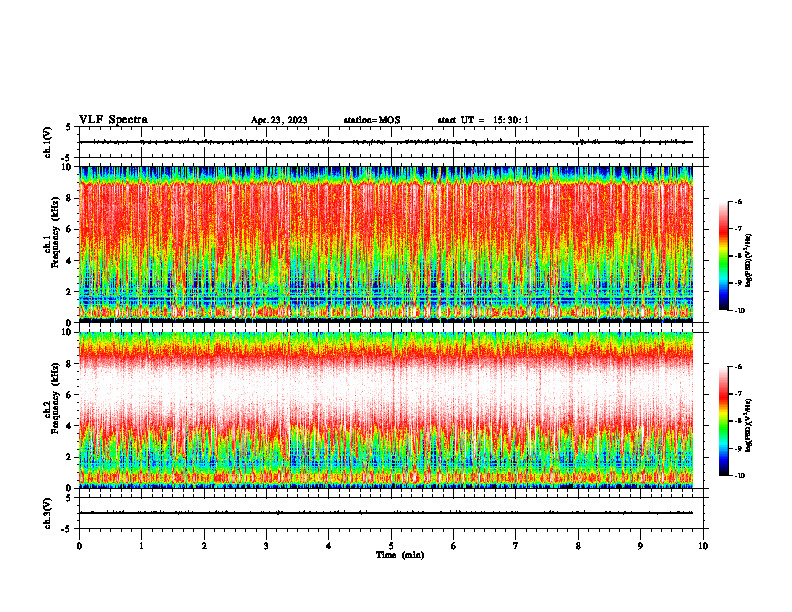
Task: Click the 'VLF Spectra' title text
Action: (113, 120)
